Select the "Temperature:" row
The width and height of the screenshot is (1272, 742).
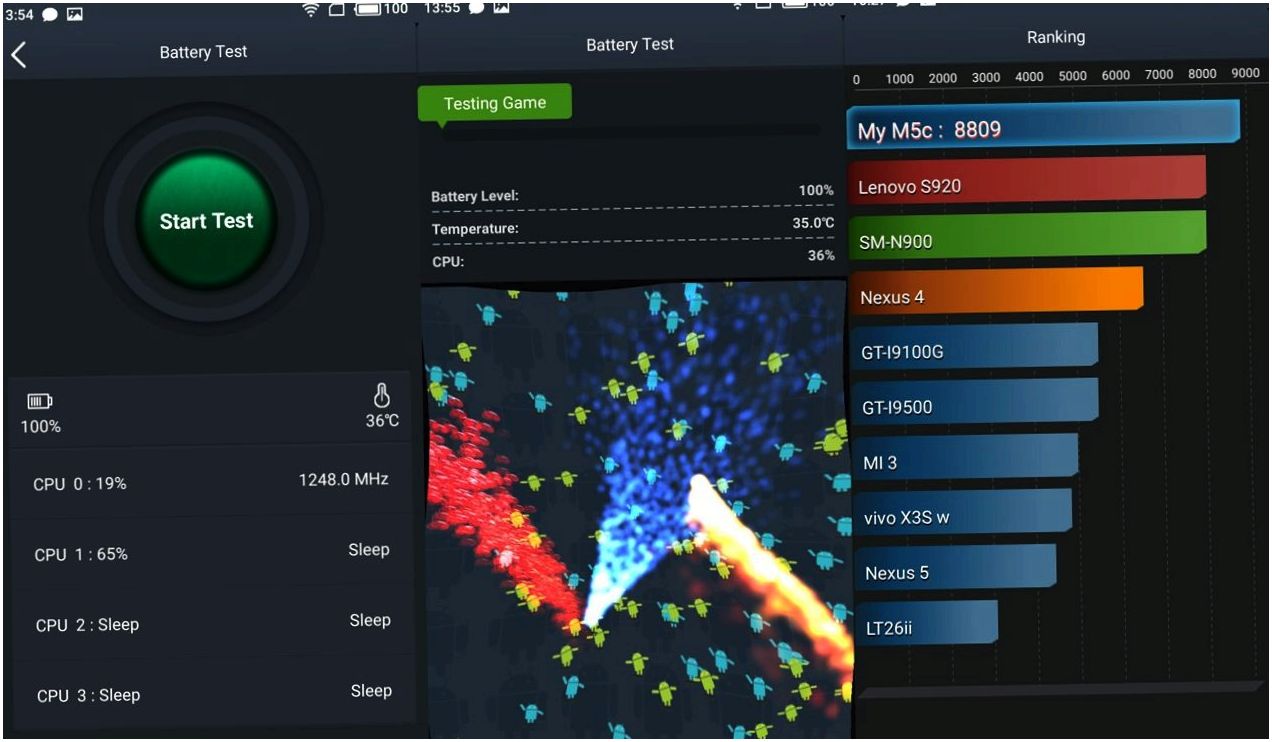point(632,226)
